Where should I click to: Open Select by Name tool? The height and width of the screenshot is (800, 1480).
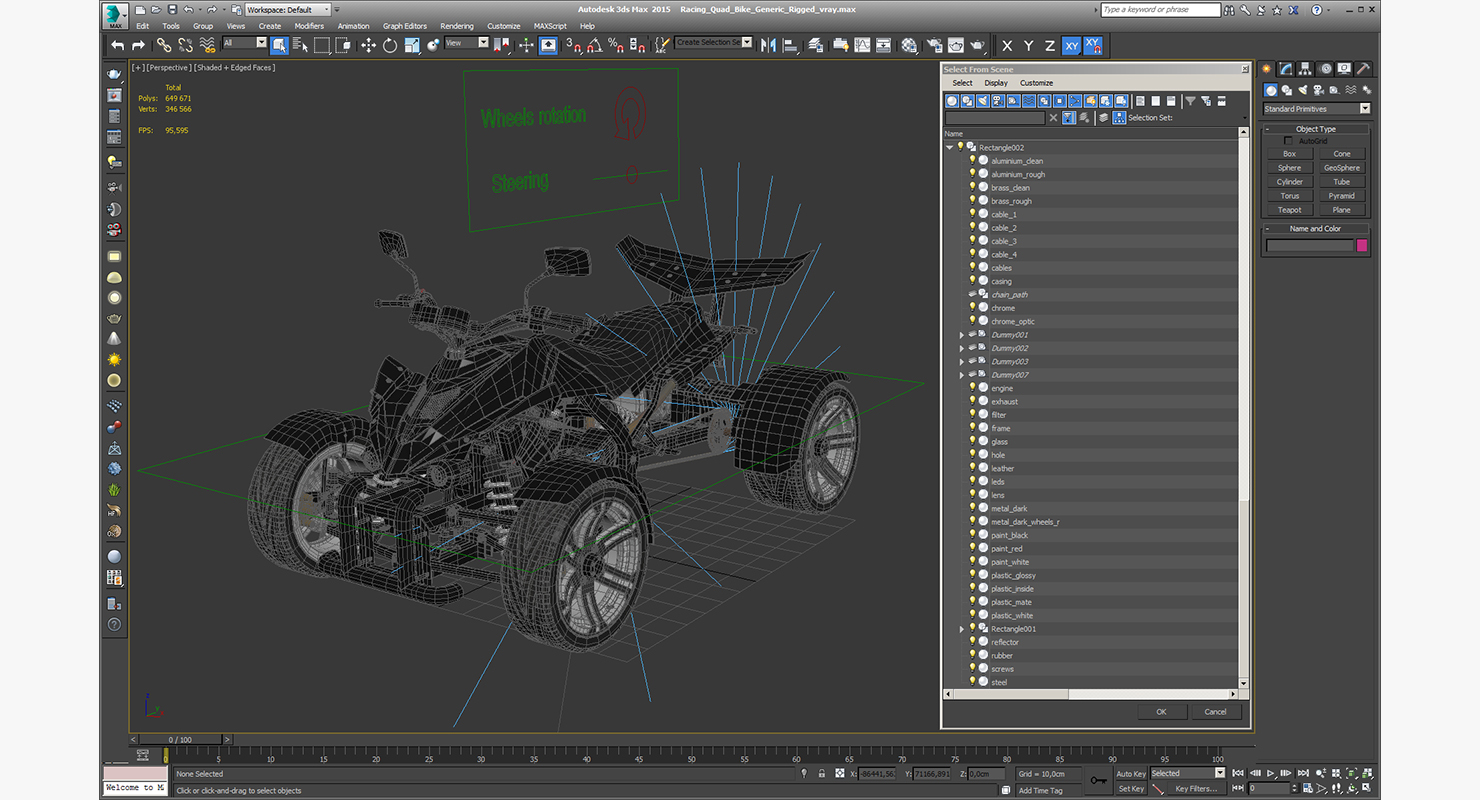(300, 45)
